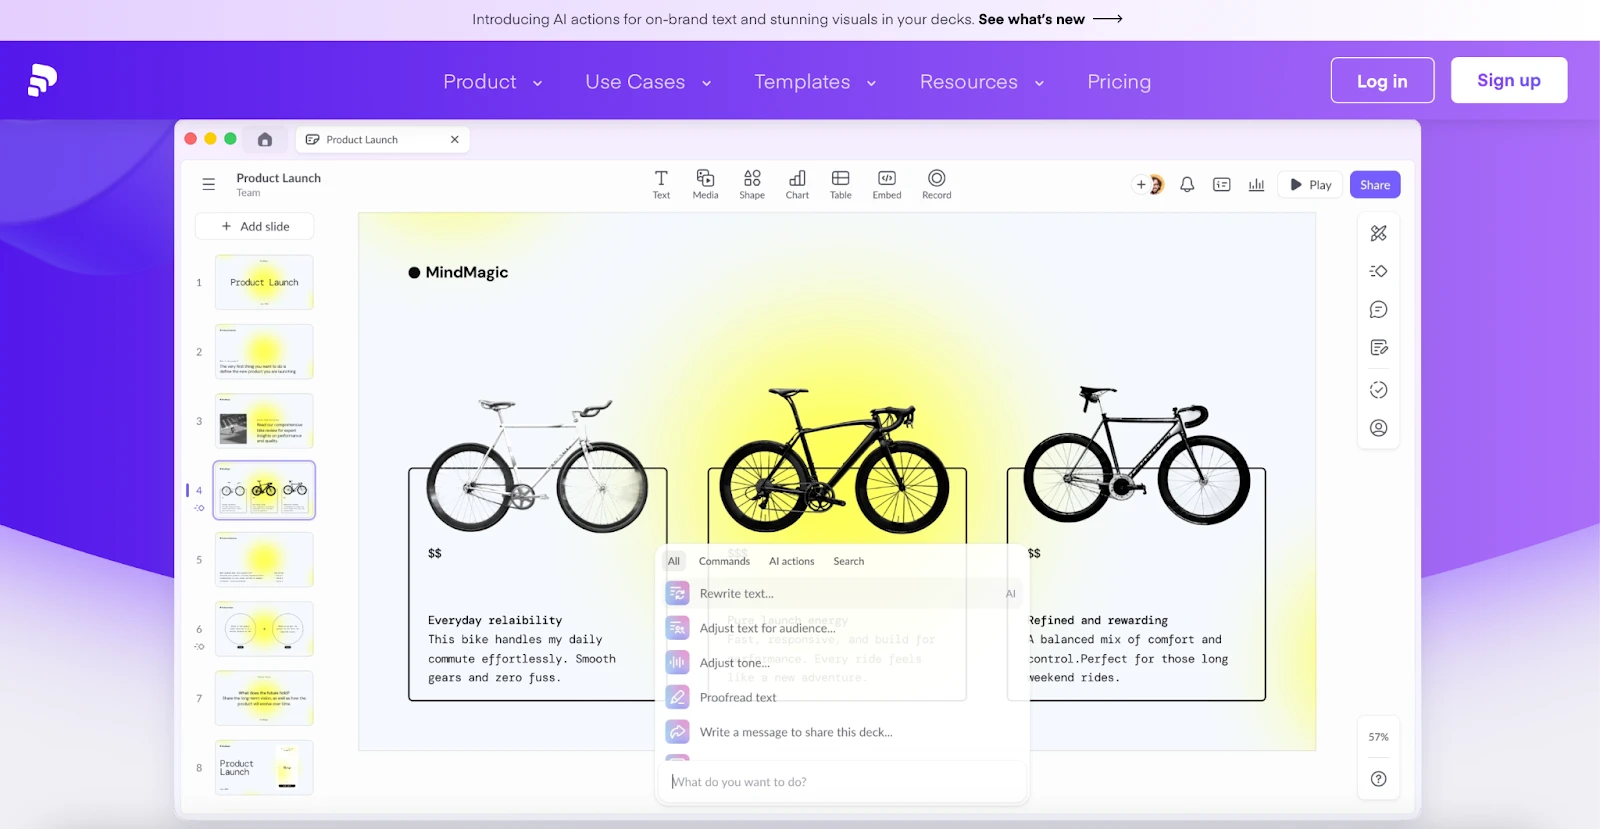This screenshot has height=829, width=1600.
Task: Select the Shape tool
Action: [x=752, y=184]
